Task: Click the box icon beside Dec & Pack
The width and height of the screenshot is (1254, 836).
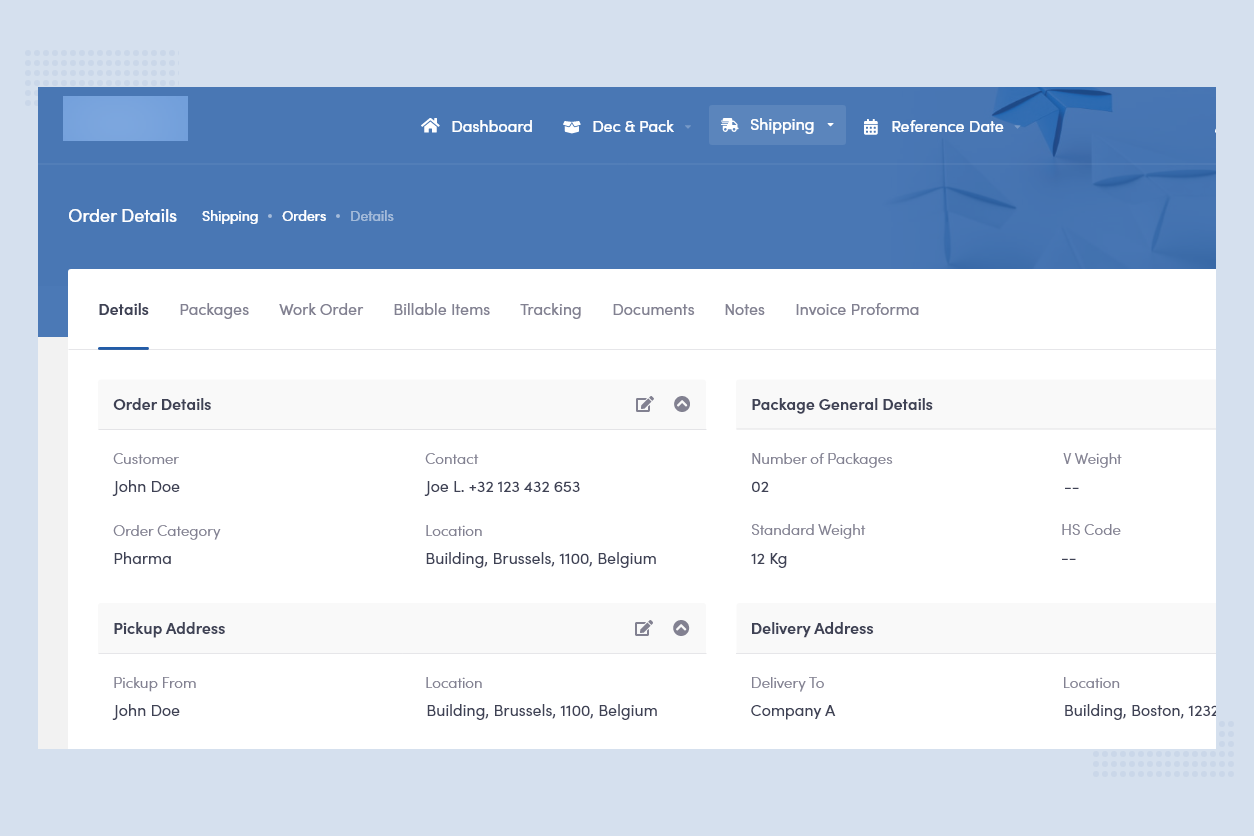Action: point(572,127)
